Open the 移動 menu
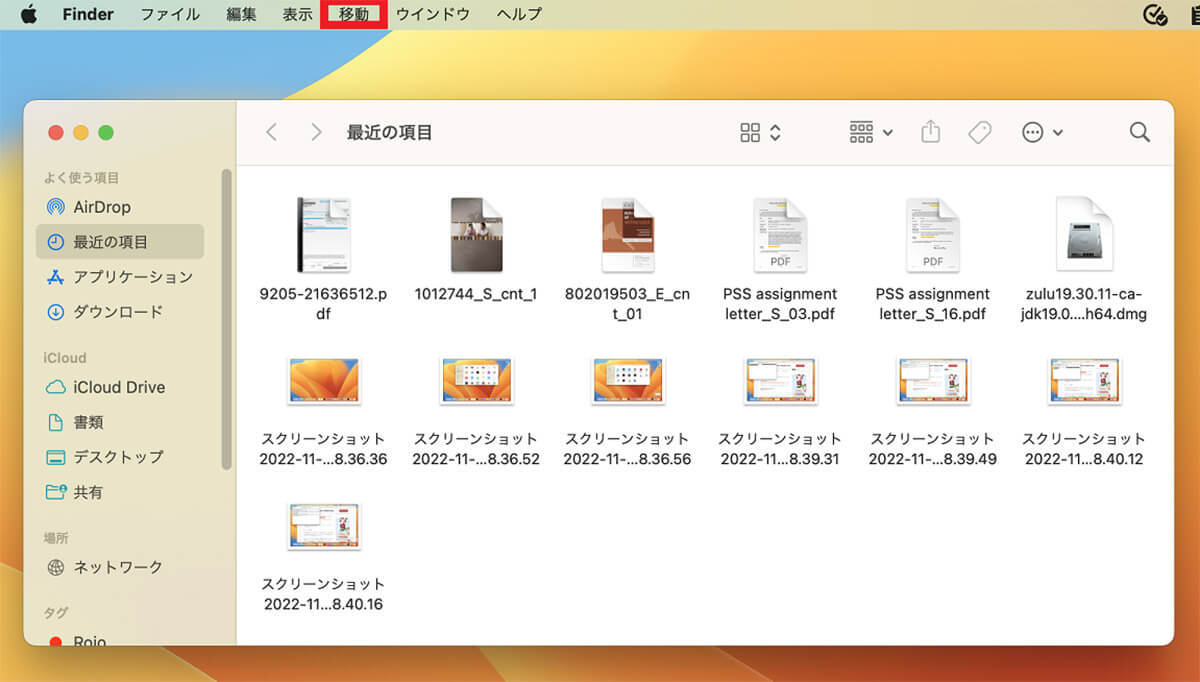 [x=354, y=14]
